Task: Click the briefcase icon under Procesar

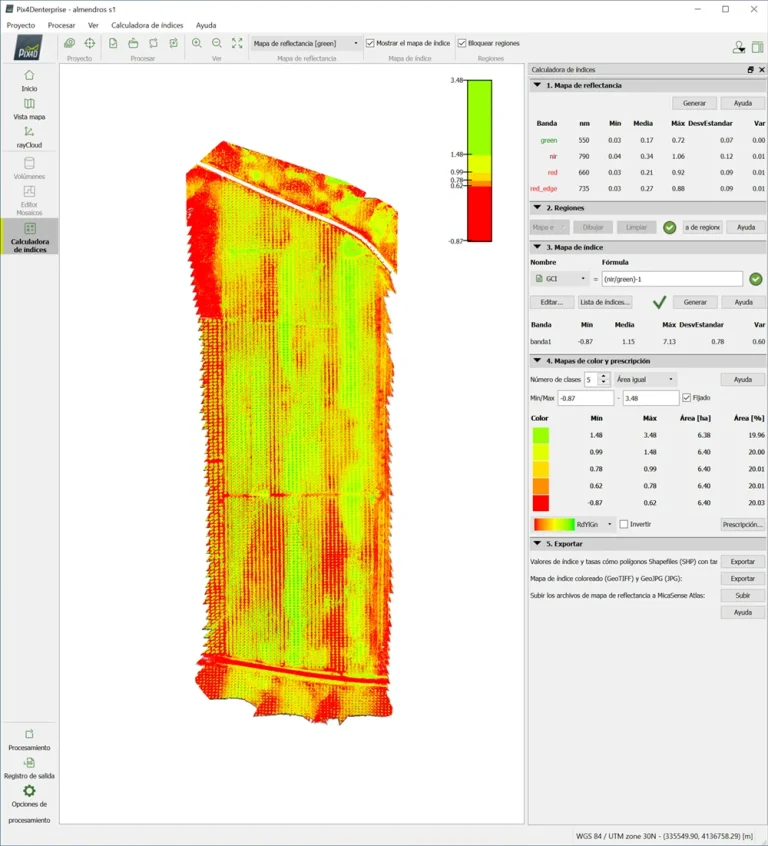Action: [133, 43]
